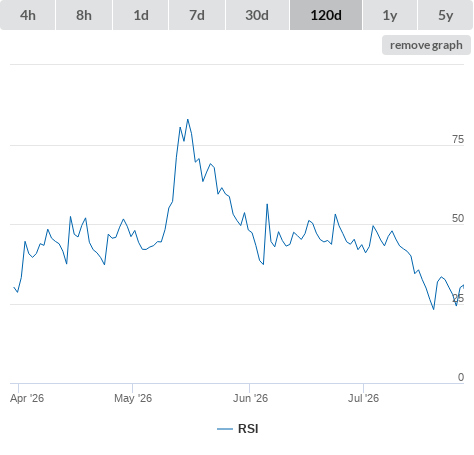The width and height of the screenshot is (474, 455).
Task: Click the highest RSI peak on chart
Action: 188,119
